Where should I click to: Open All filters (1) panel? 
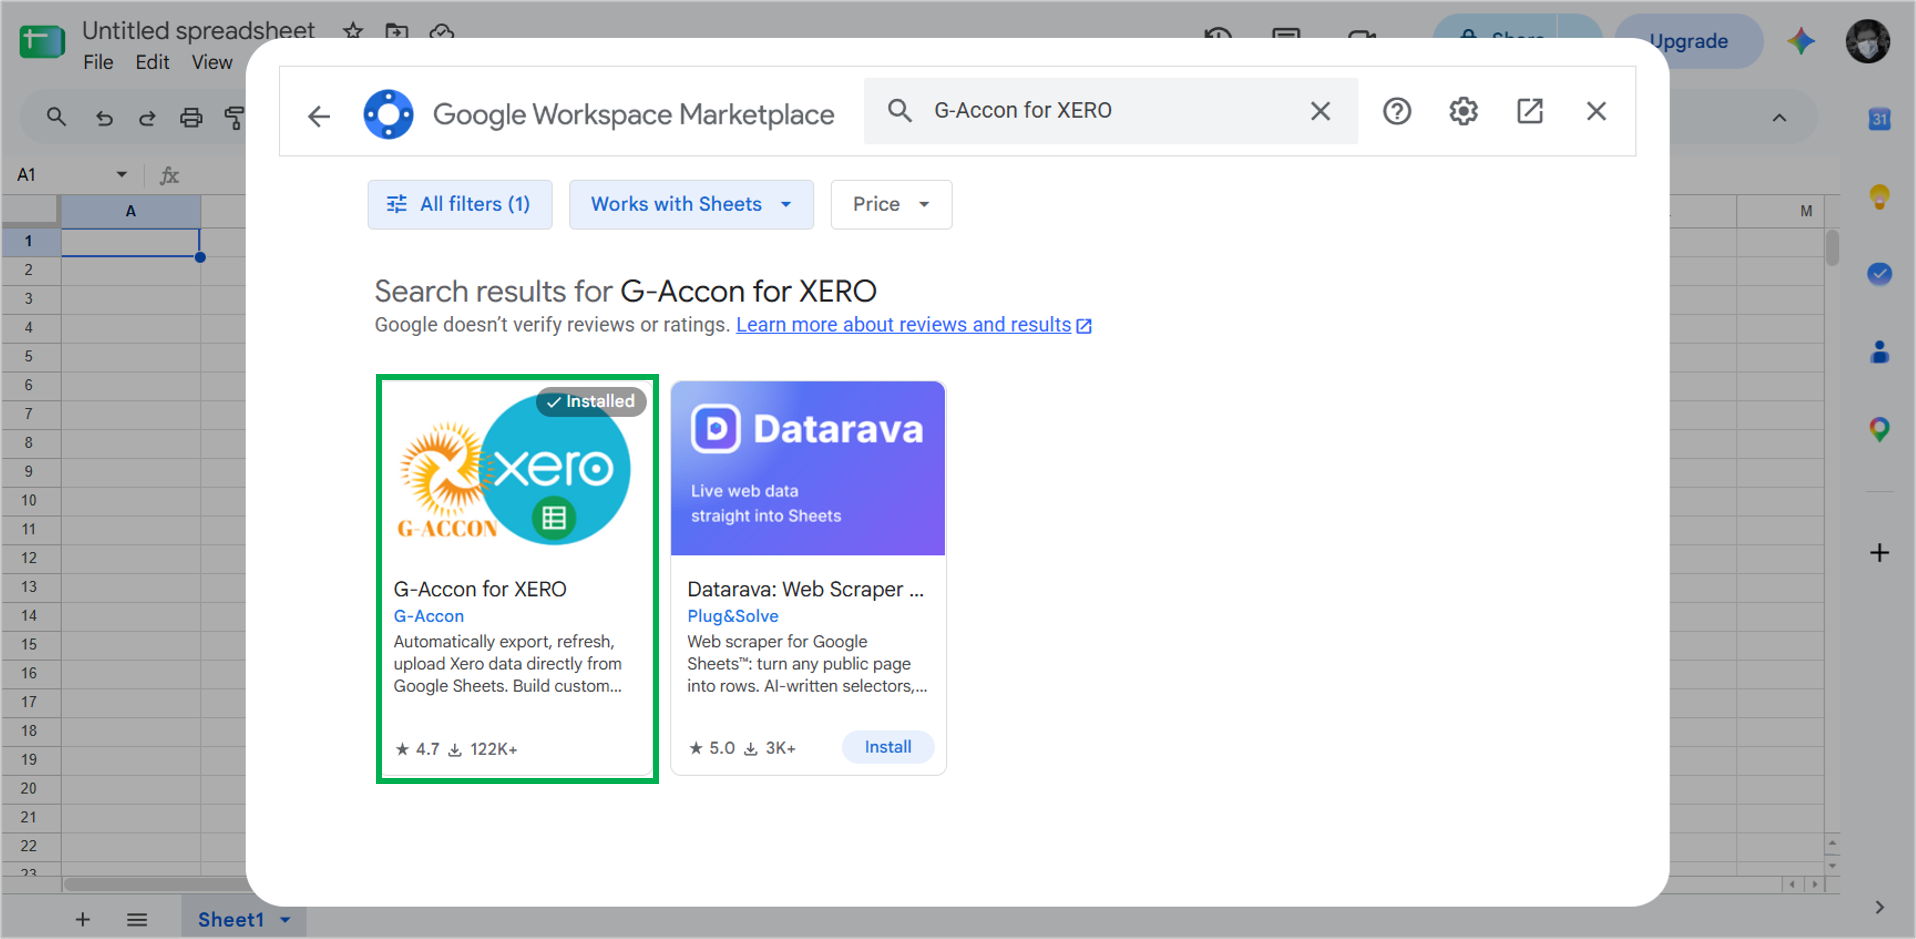coord(460,205)
